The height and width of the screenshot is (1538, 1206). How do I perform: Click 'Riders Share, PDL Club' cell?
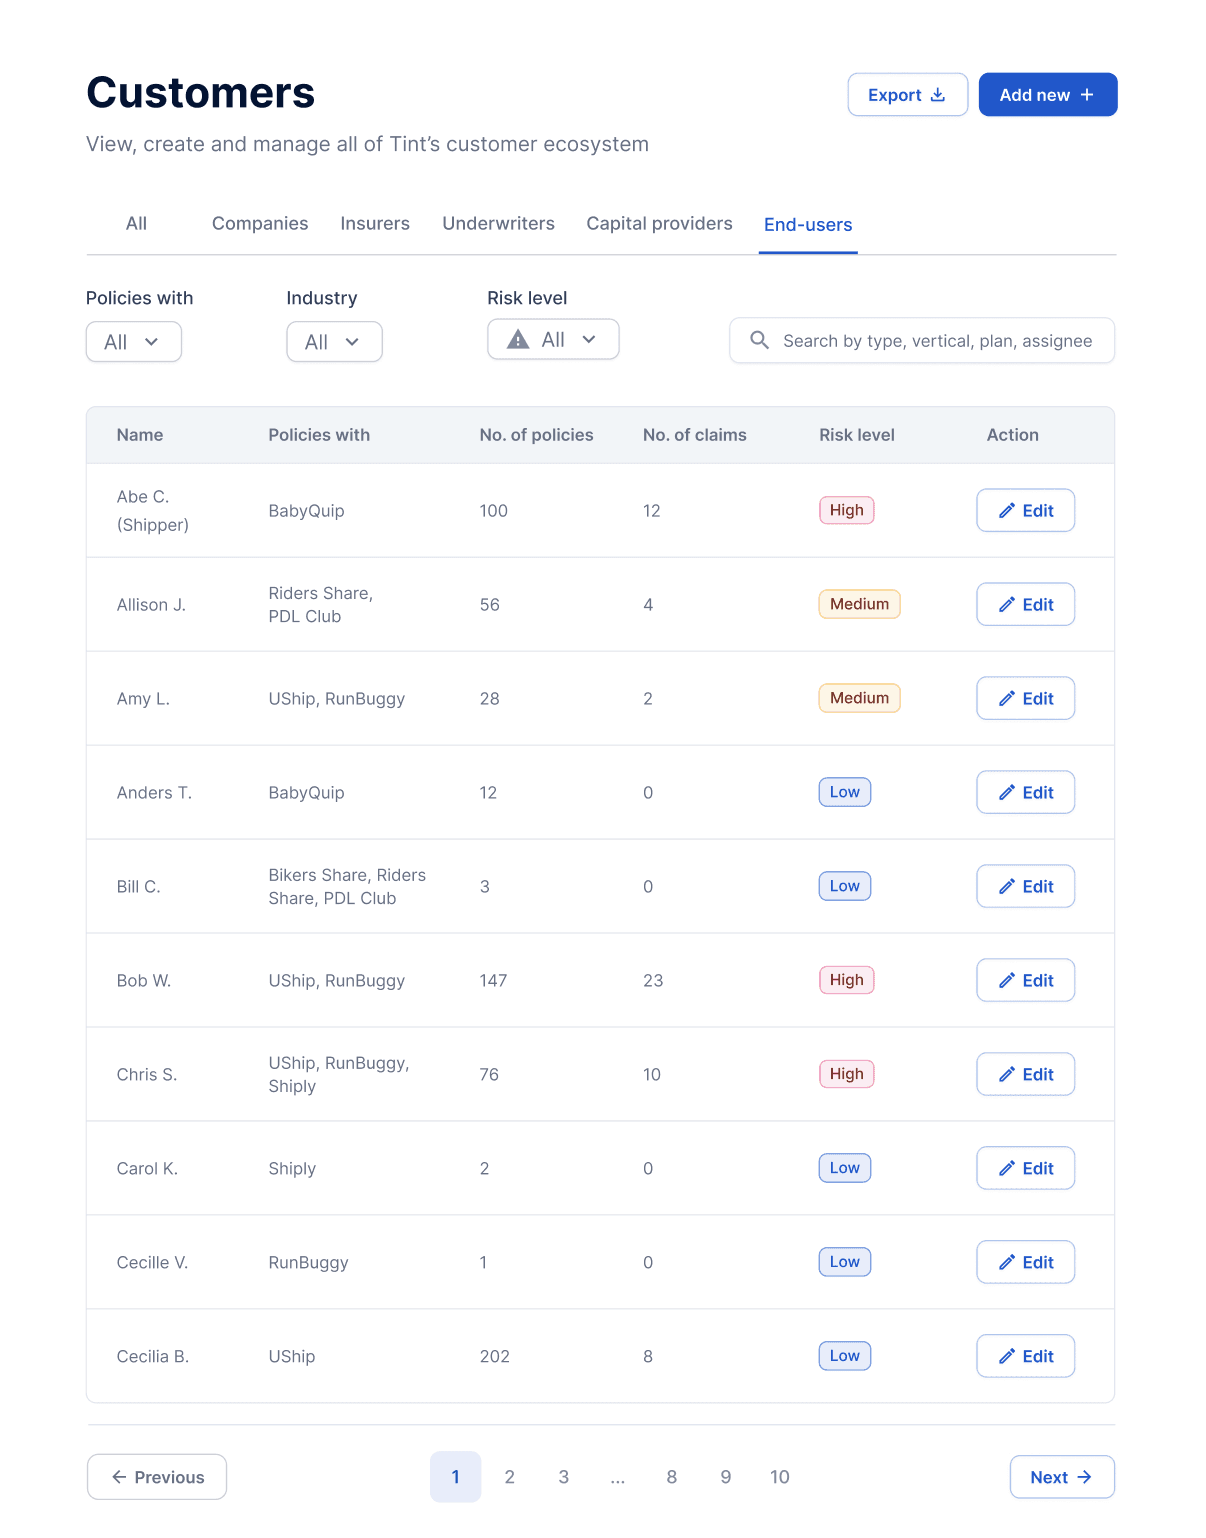pyautogui.click(x=321, y=605)
